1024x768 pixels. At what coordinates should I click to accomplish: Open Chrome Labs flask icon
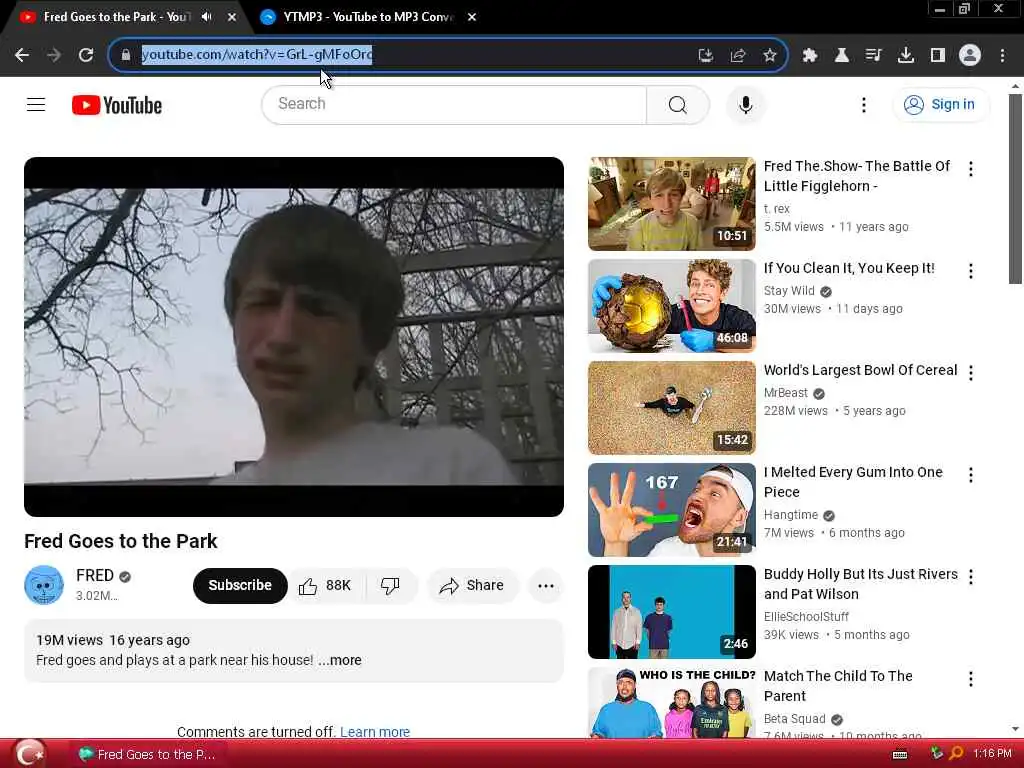point(842,56)
